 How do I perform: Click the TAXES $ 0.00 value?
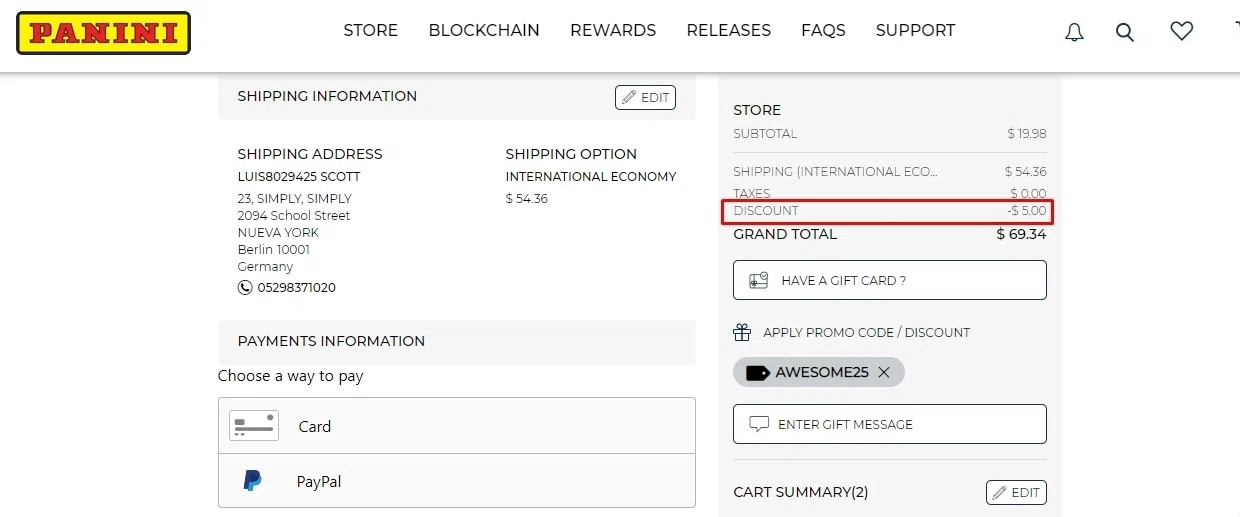pos(1028,193)
